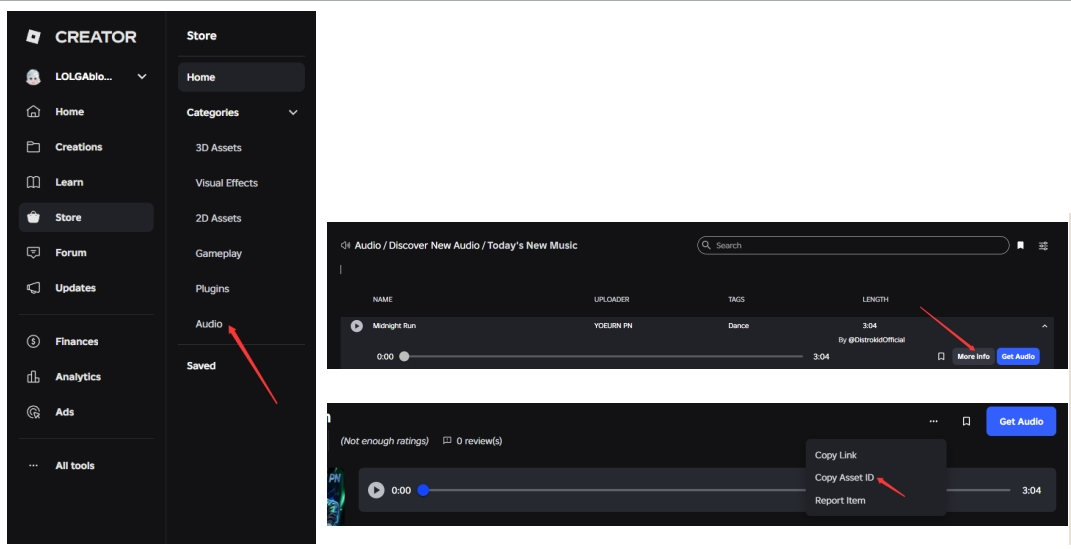Select Store in the Creator sidebar

(x=86, y=217)
